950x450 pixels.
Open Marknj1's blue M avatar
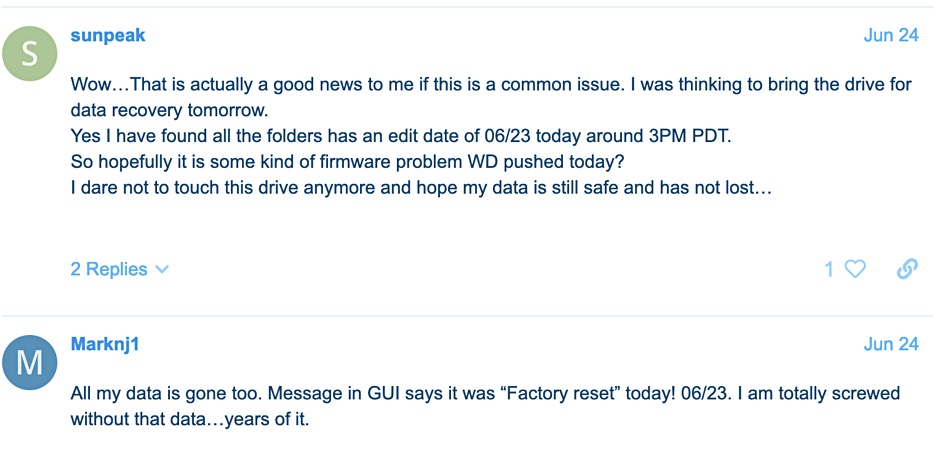[x=30, y=362]
